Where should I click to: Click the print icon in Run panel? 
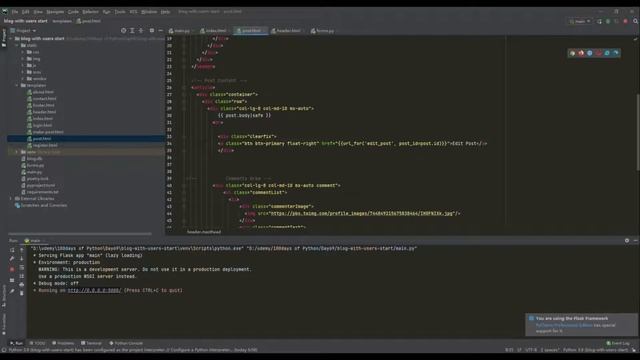coord(22,284)
